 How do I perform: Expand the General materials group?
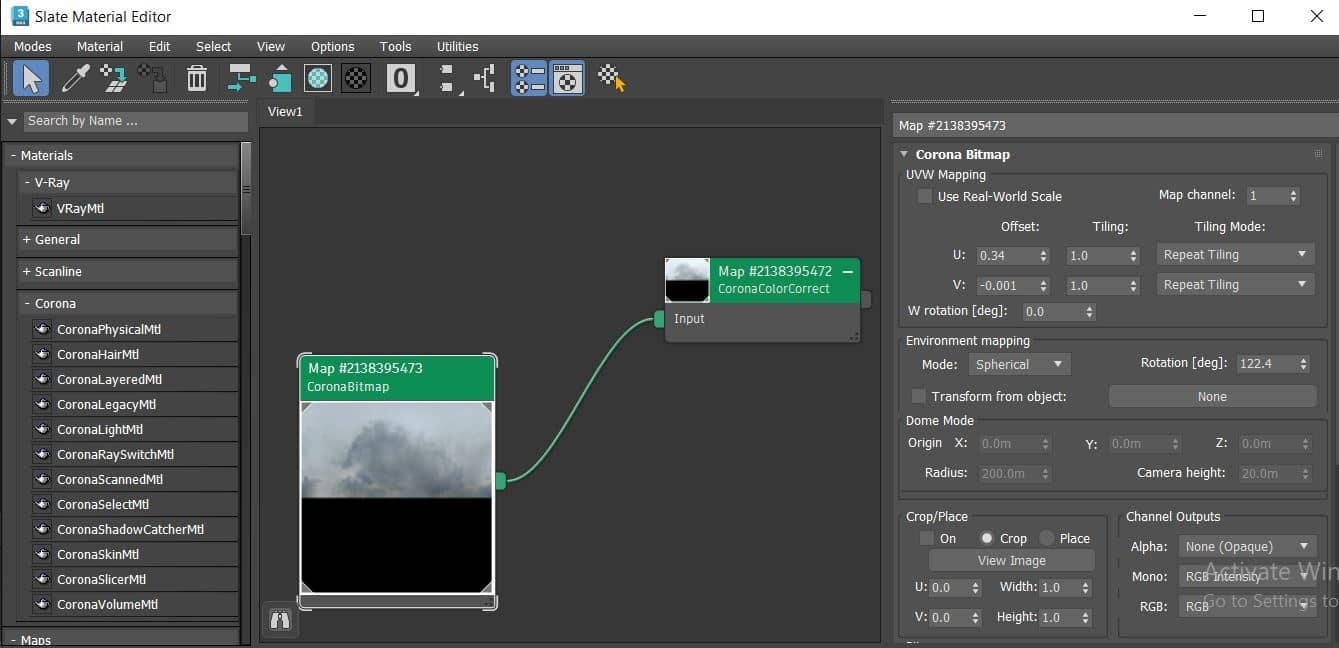58,240
